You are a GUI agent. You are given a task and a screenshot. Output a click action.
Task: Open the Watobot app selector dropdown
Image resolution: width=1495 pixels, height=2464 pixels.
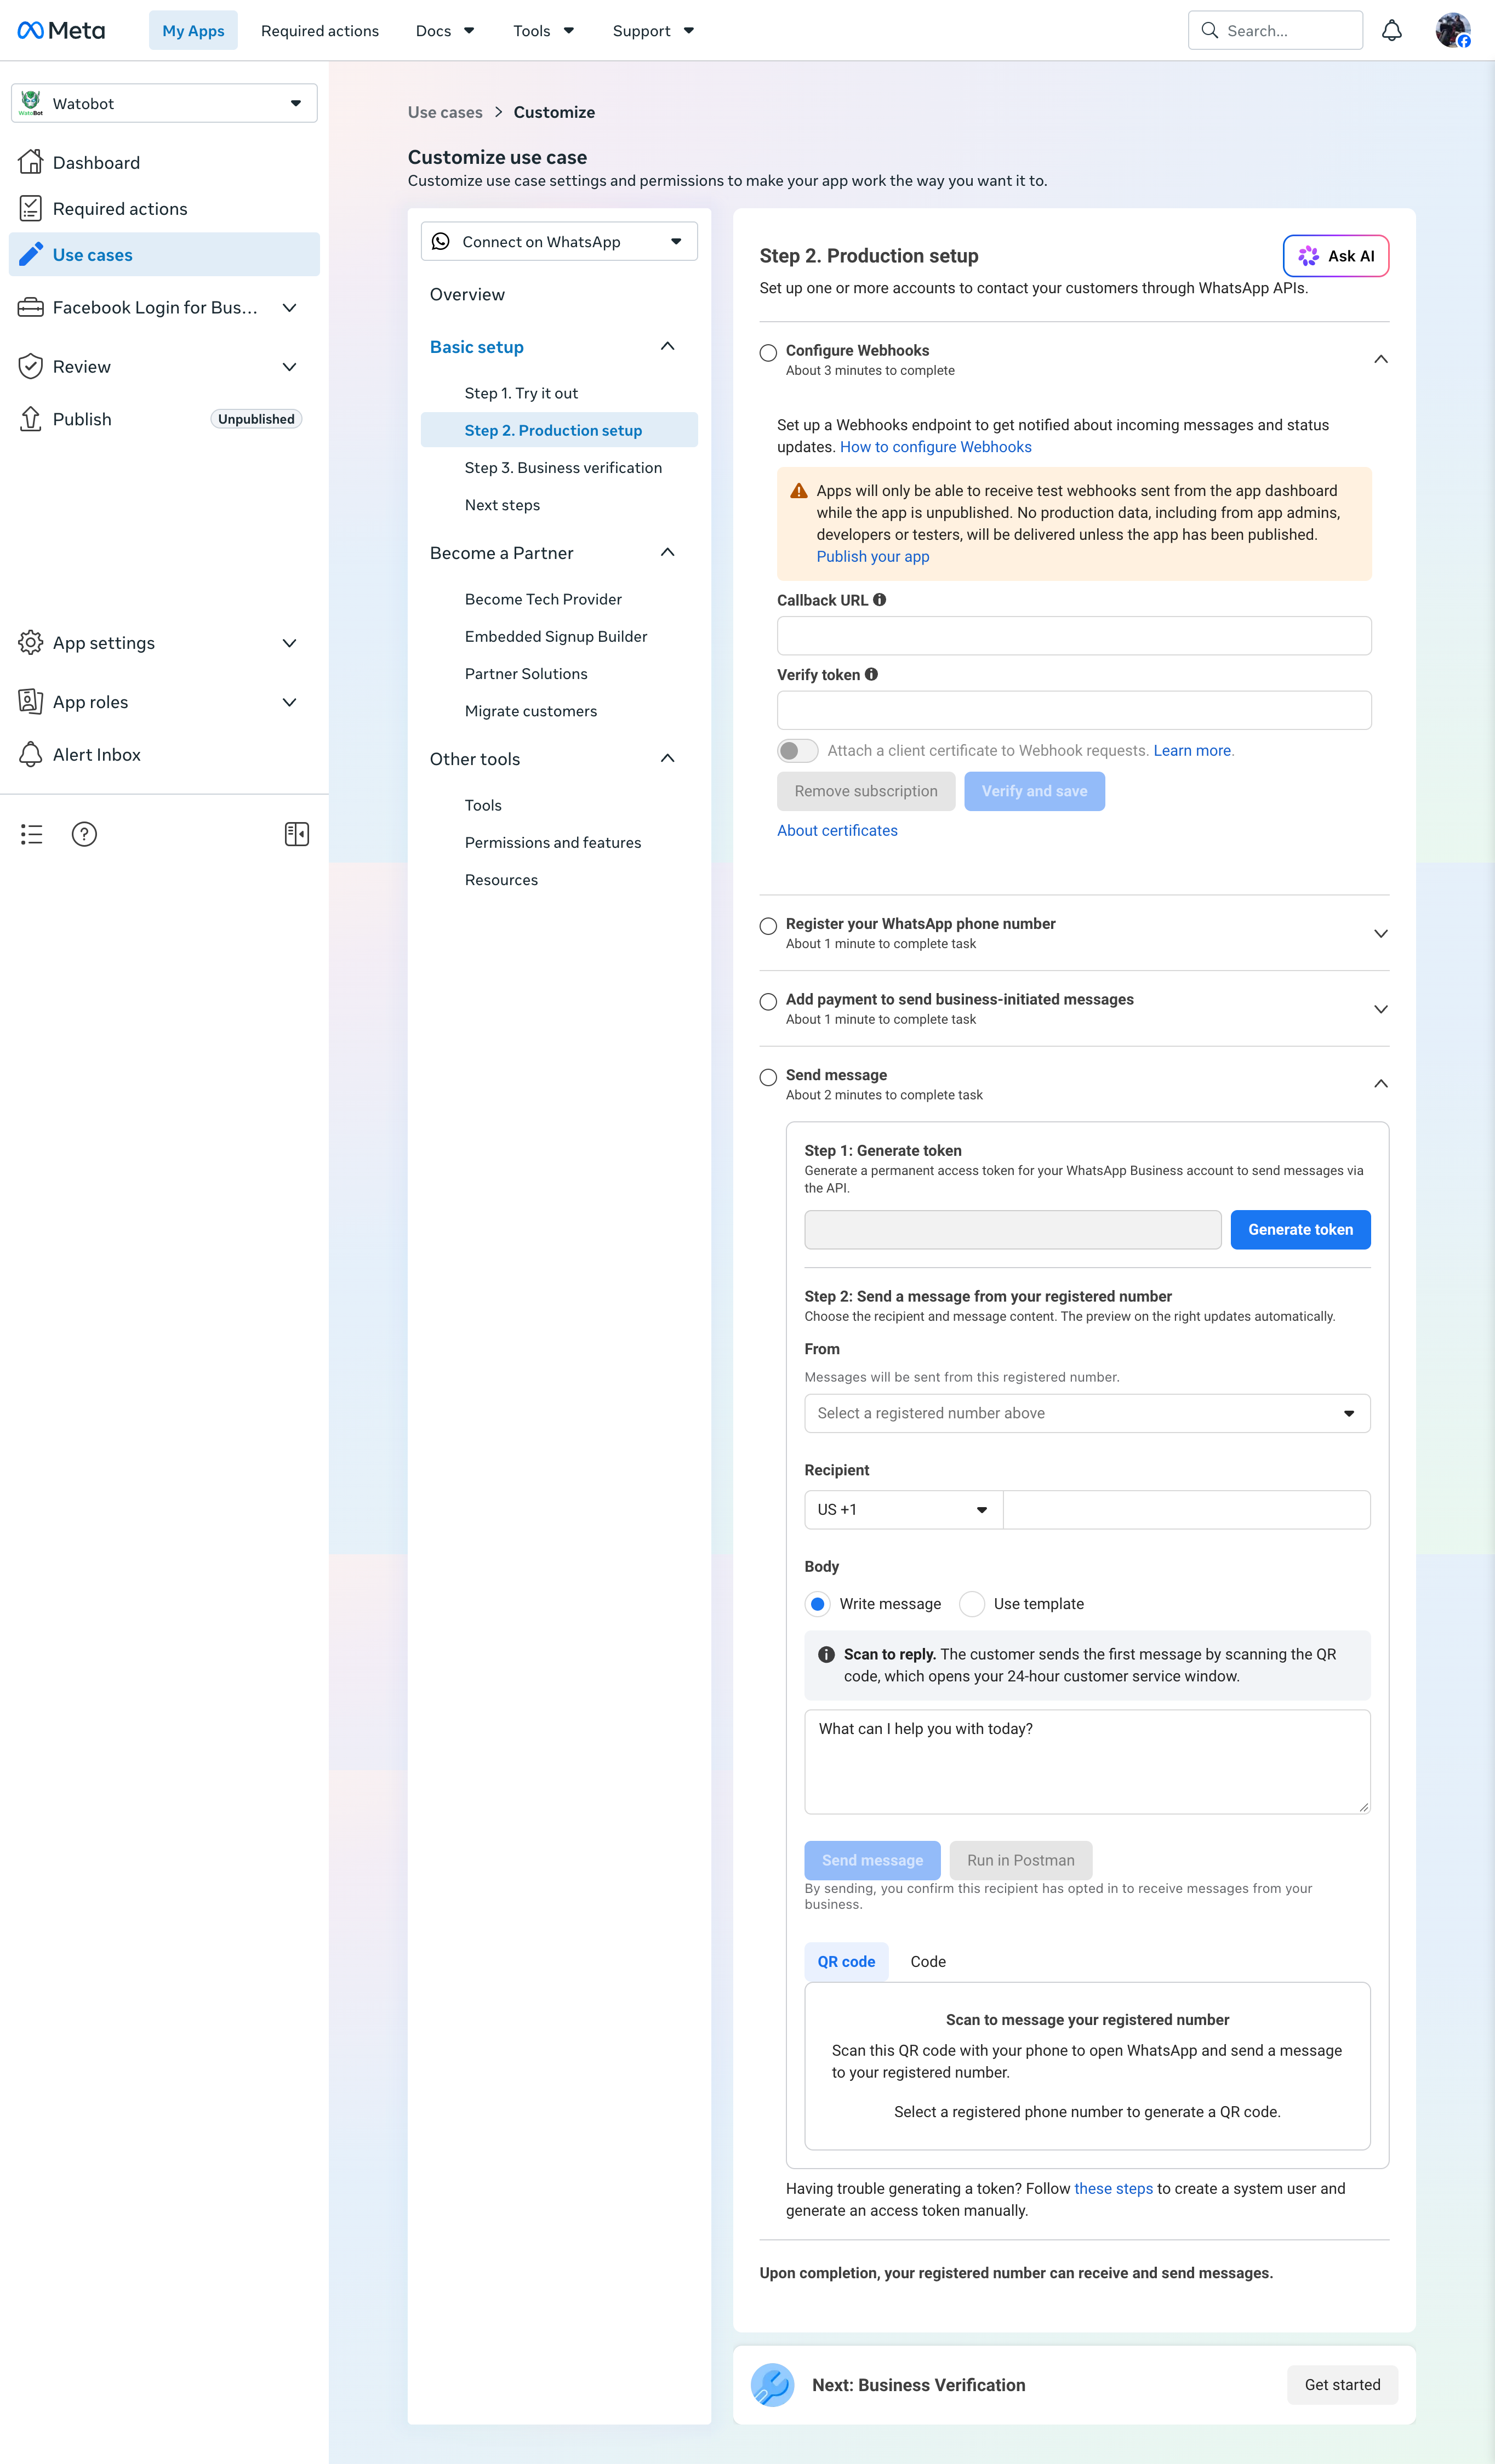pyautogui.click(x=164, y=103)
